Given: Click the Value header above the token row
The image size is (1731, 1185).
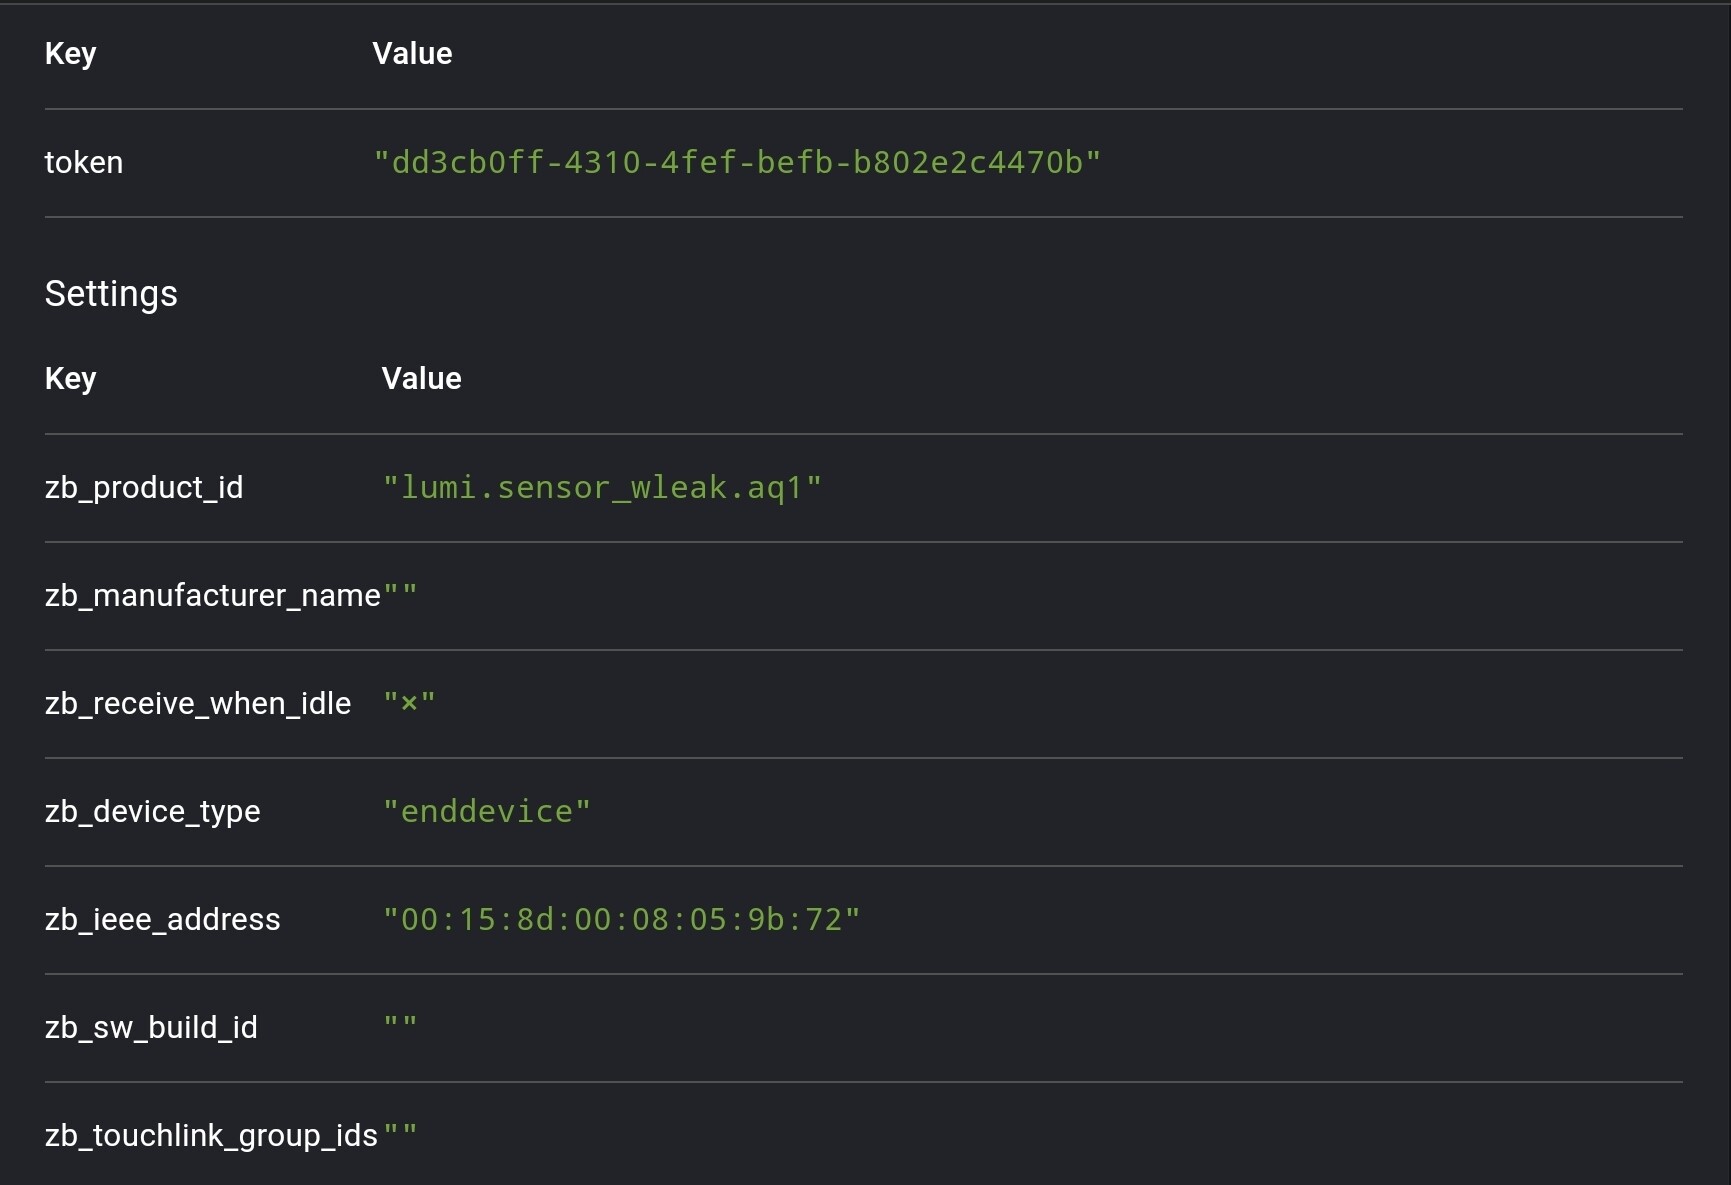Looking at the screenshot, I should [412, 54].
